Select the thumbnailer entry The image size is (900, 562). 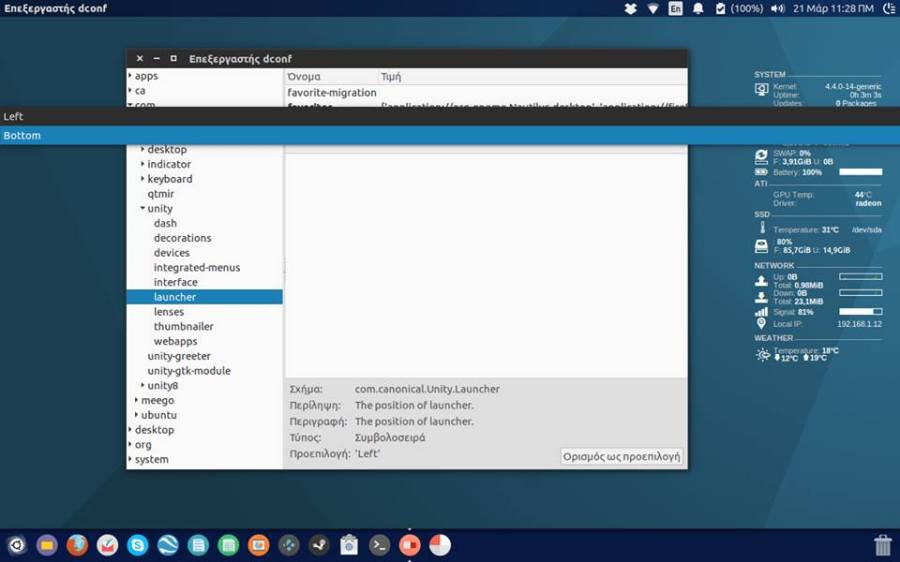click(x=184, y=326)
